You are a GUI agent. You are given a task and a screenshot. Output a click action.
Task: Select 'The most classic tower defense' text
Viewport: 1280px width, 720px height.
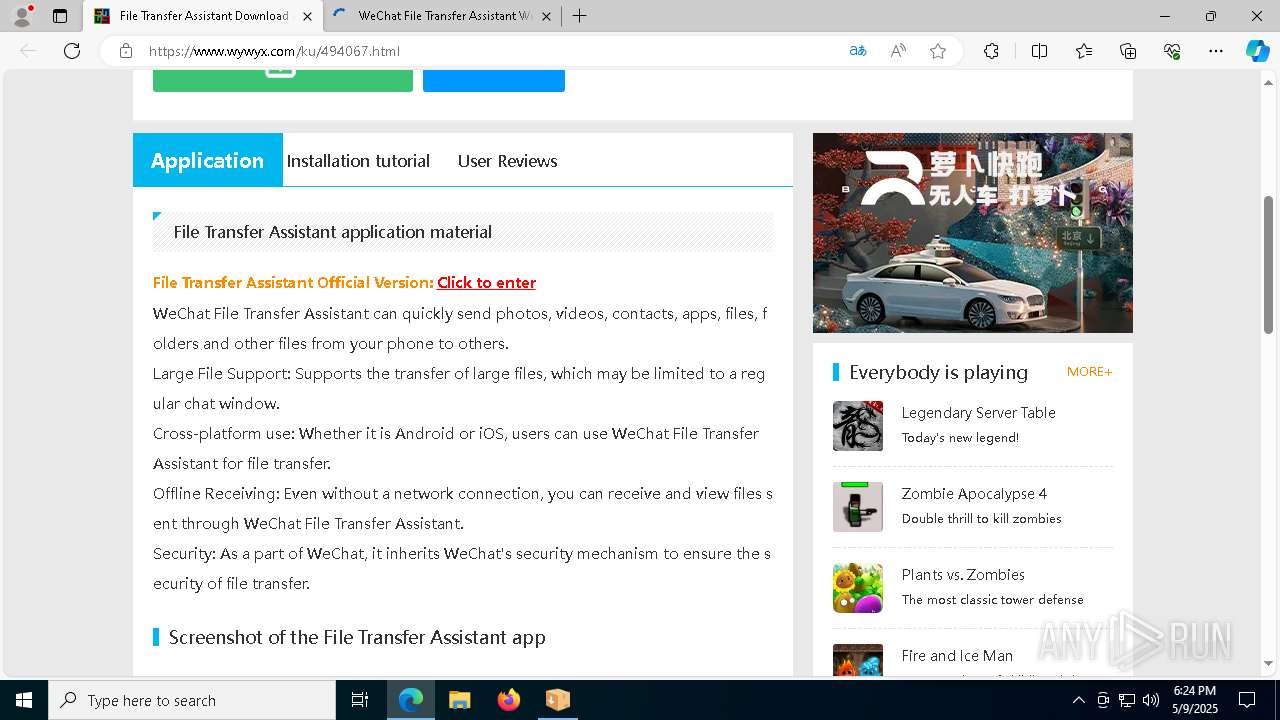[x=992, y=600]
